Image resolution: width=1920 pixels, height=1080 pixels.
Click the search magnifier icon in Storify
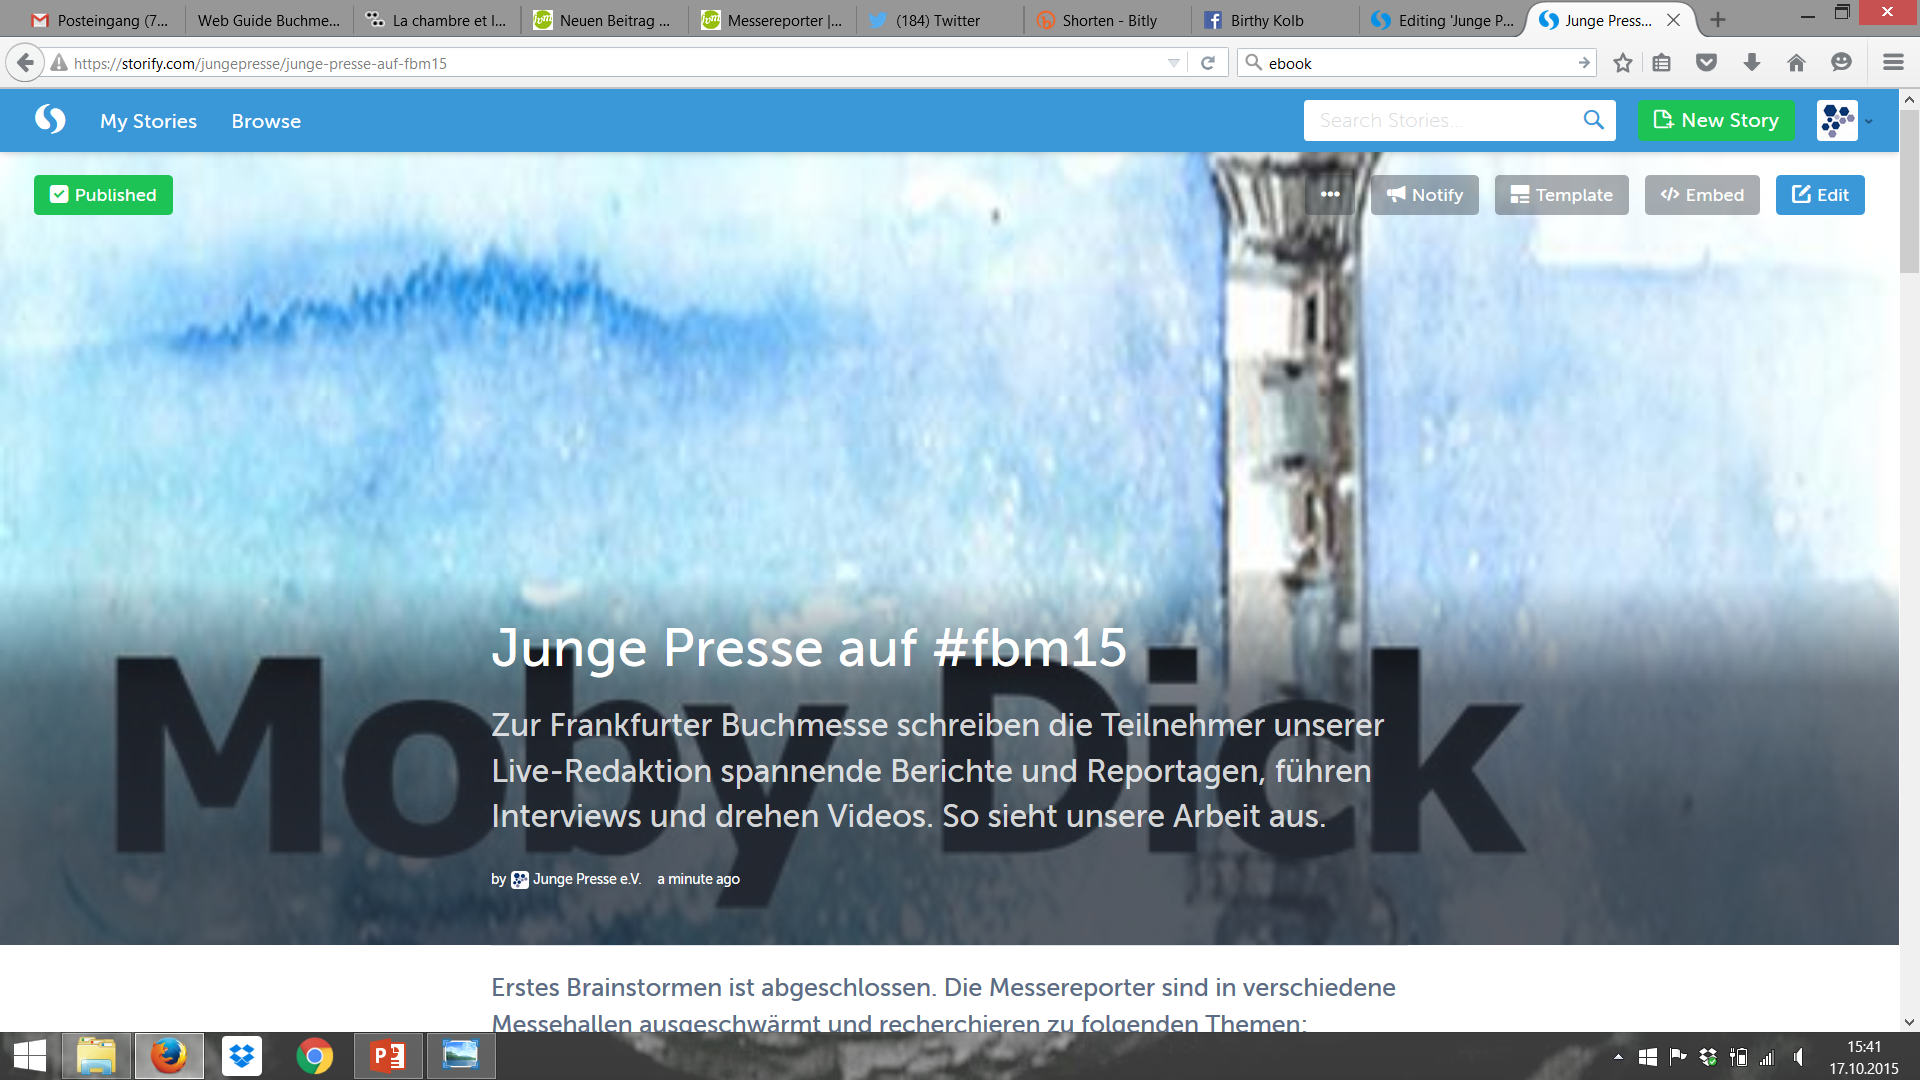[x=1593, y=120]
